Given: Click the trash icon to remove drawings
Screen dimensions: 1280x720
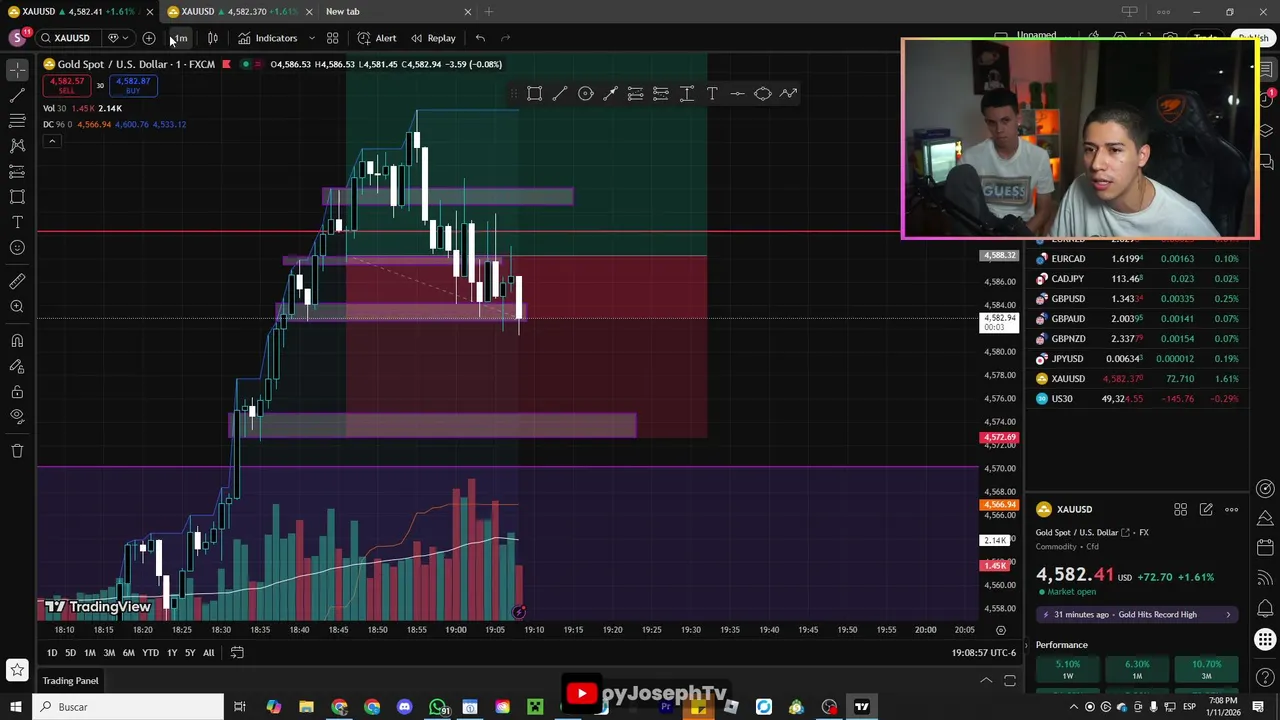Looking at the screenshot, I should (x=17, y=451).
